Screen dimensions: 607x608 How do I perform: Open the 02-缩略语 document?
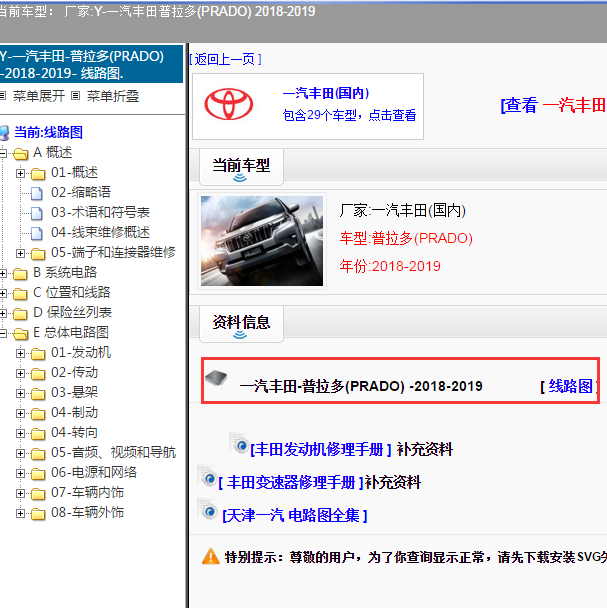[81, 192]
